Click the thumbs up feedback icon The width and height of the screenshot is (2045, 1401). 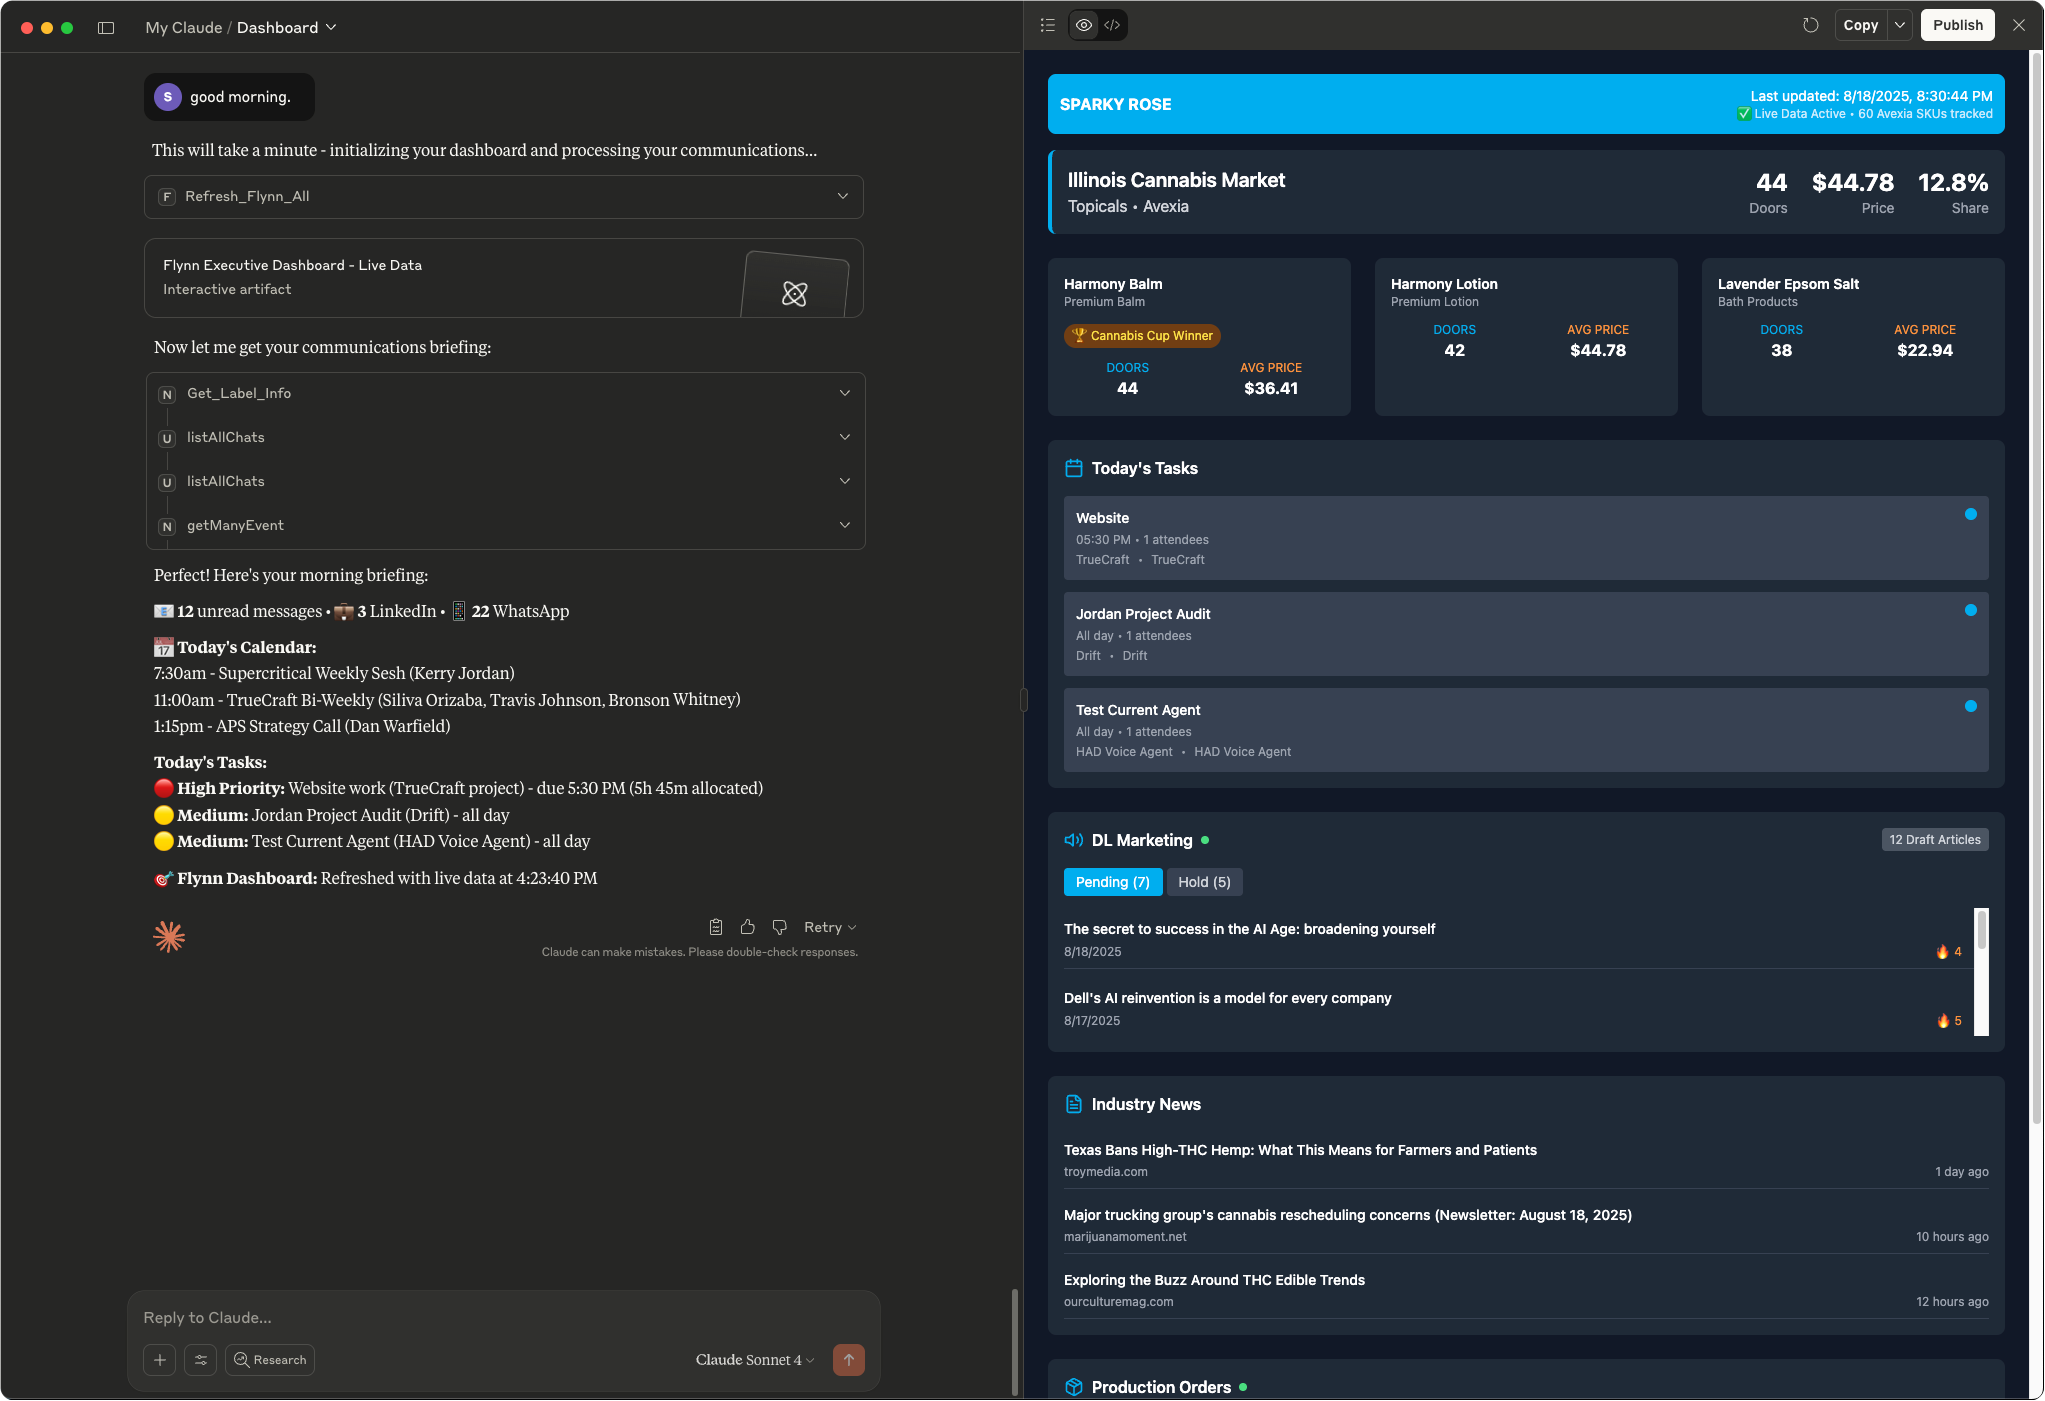click(x=748, y=927)
